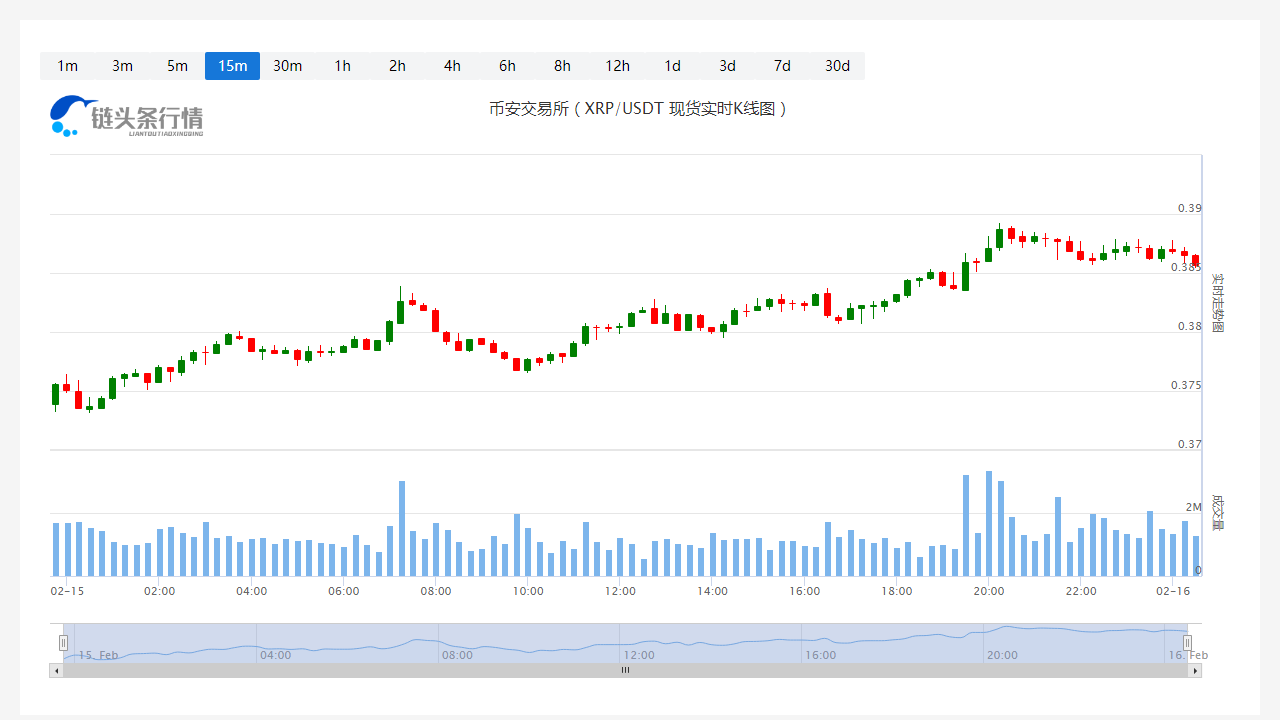Open the 6h interval view
This screenshot has height=720, width=1280.
[x=507, y=66]
